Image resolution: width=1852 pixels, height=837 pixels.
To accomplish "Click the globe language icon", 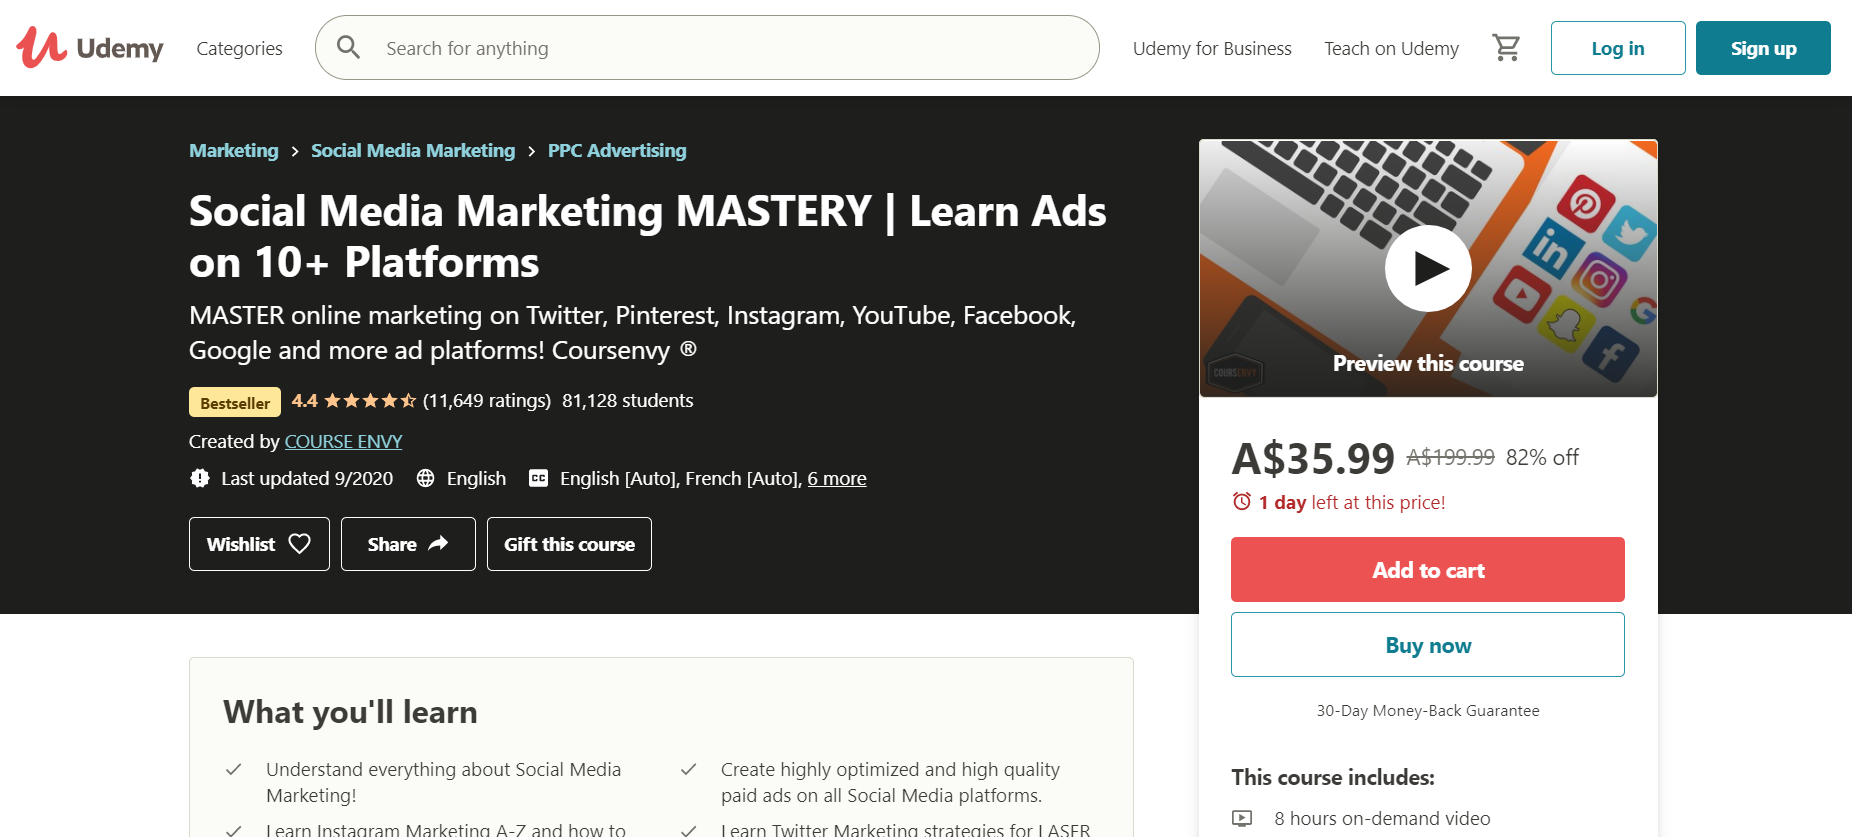I will (x=426, y=478).
